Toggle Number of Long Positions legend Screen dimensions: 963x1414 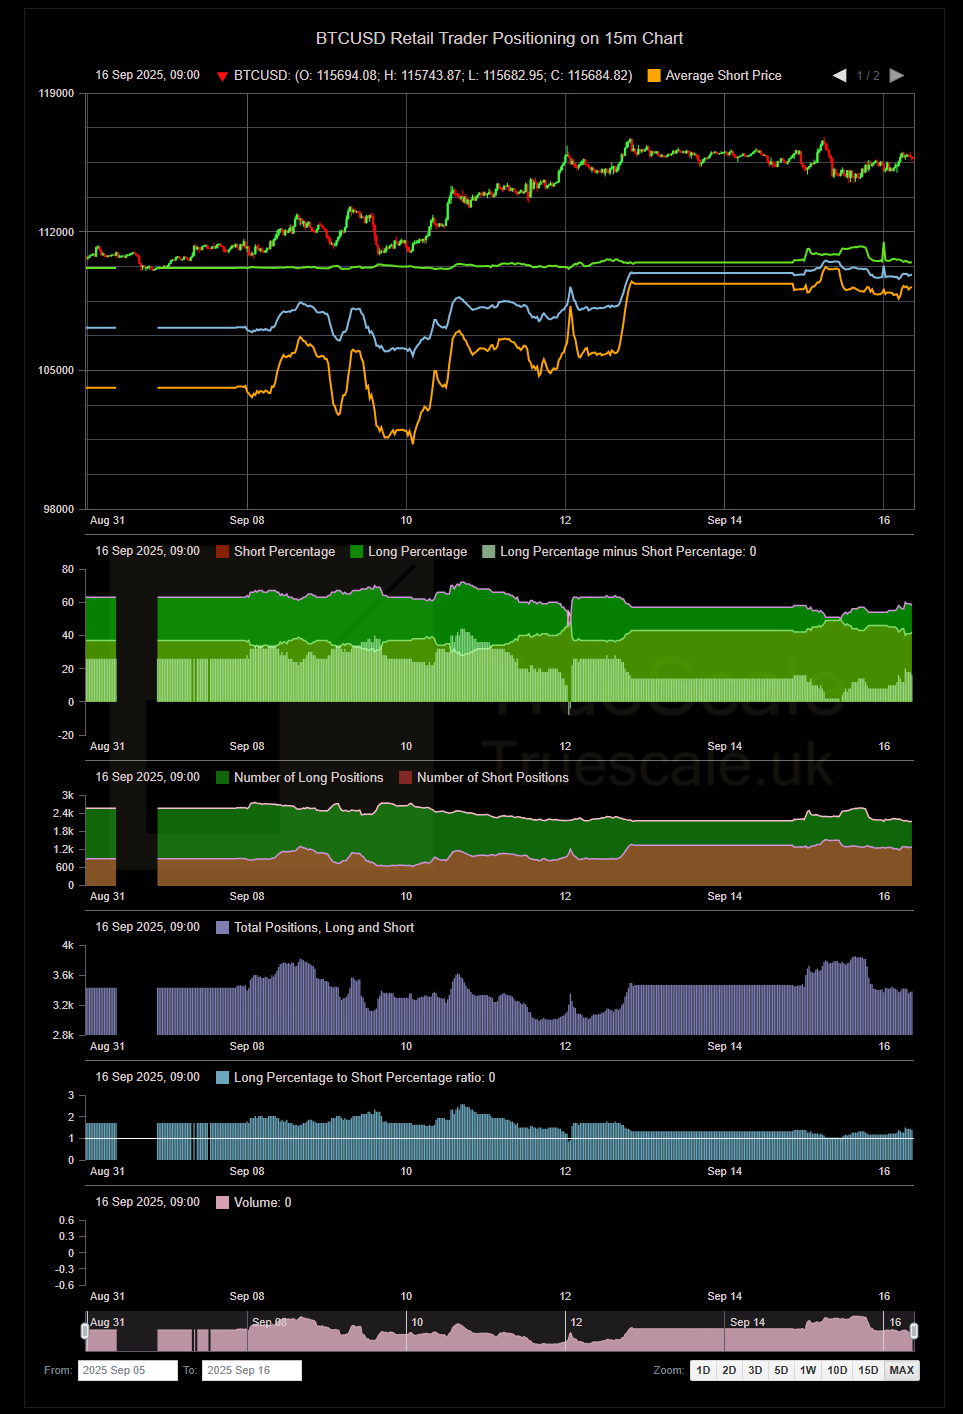(x=223, y=778)
